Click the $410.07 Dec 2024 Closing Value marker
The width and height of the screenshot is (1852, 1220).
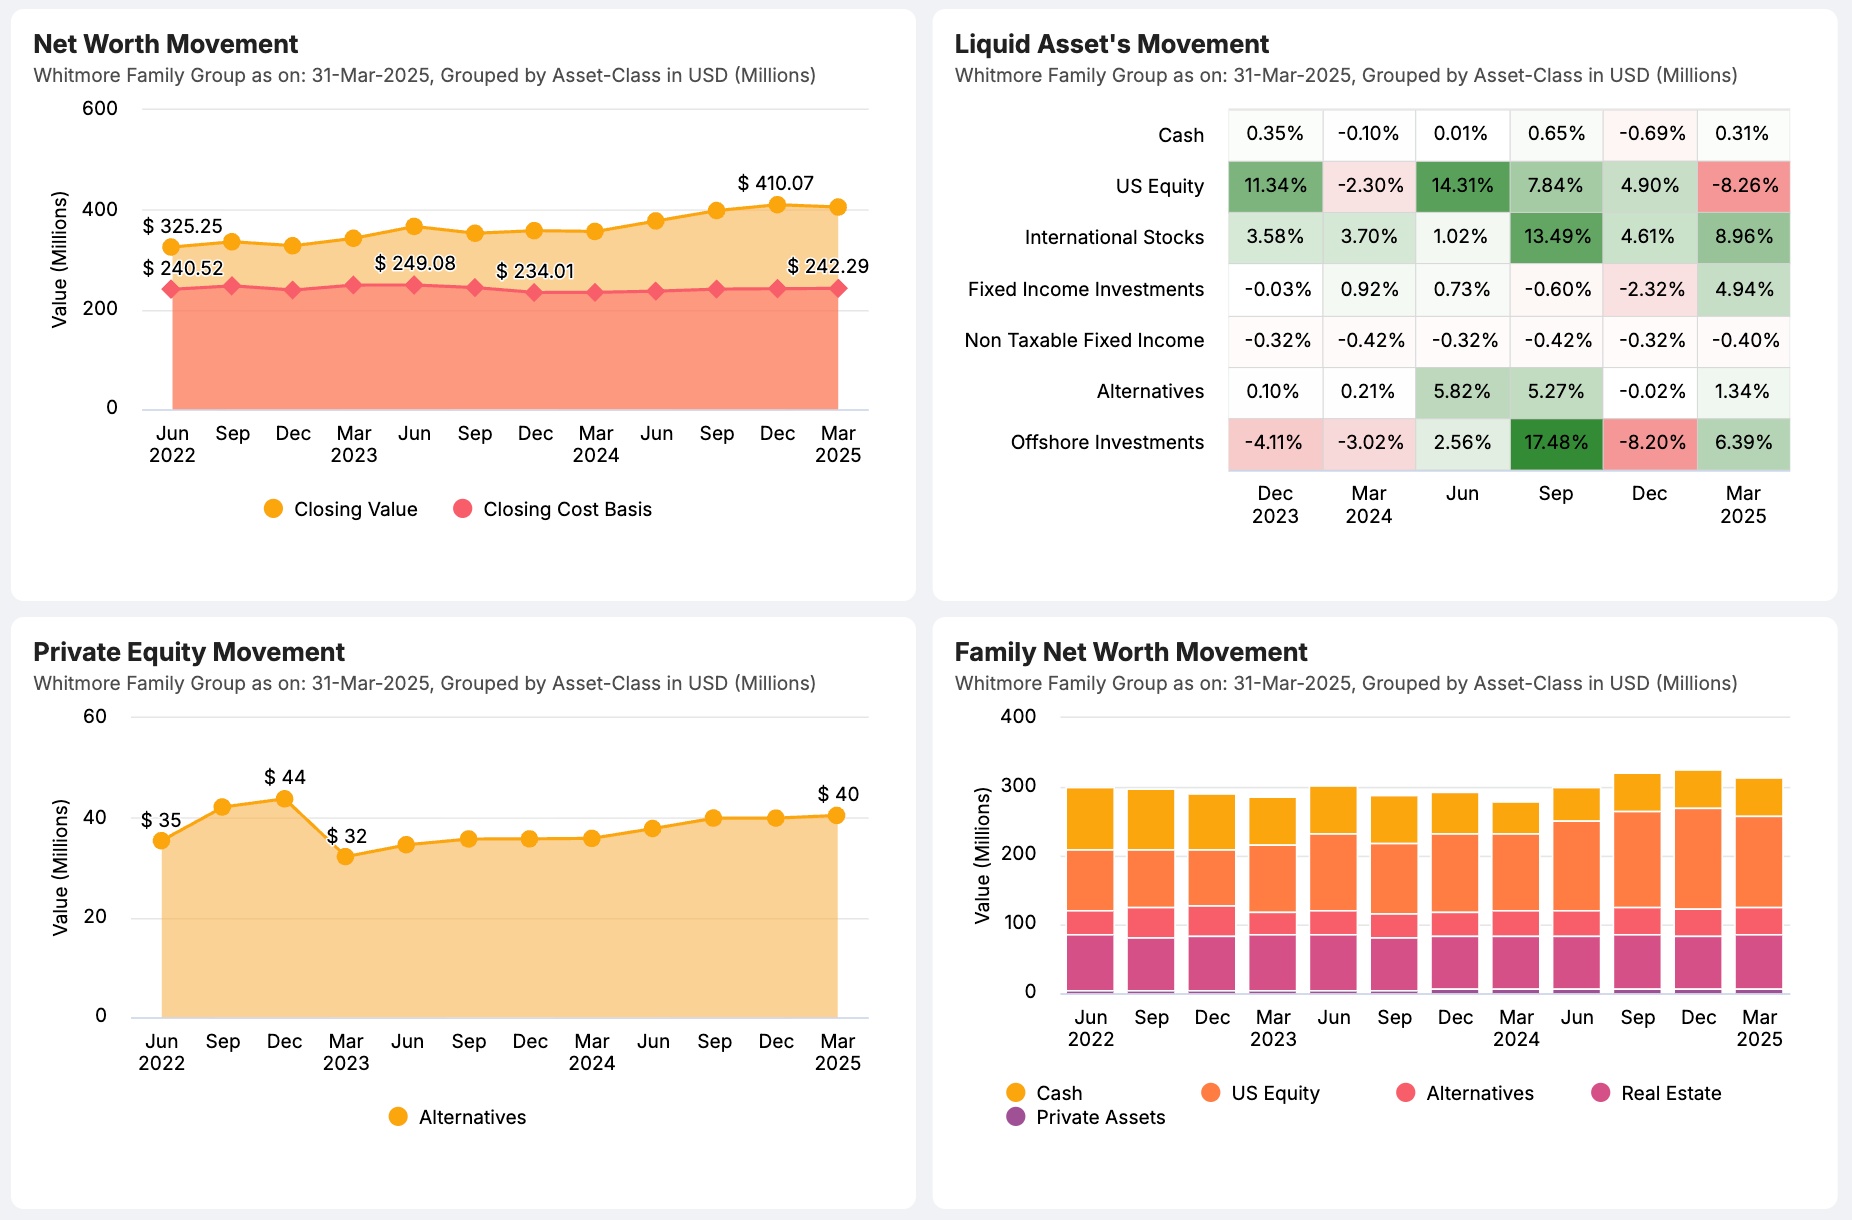(x=779, y=204)
